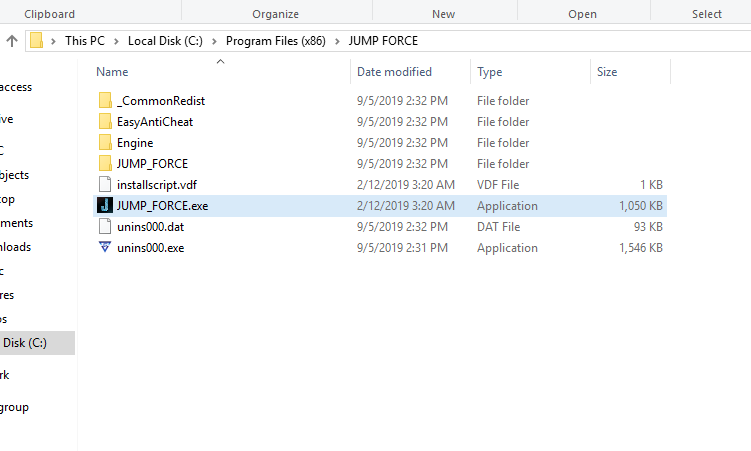Select the EasyAntiCheat folder name
This screenshot has height=451, width=751.
click(155, 122)
